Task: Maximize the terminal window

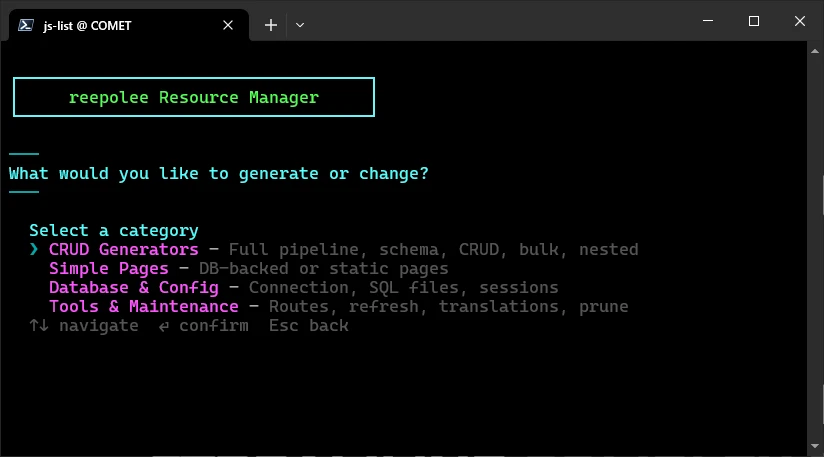Action: click(754, 21)
